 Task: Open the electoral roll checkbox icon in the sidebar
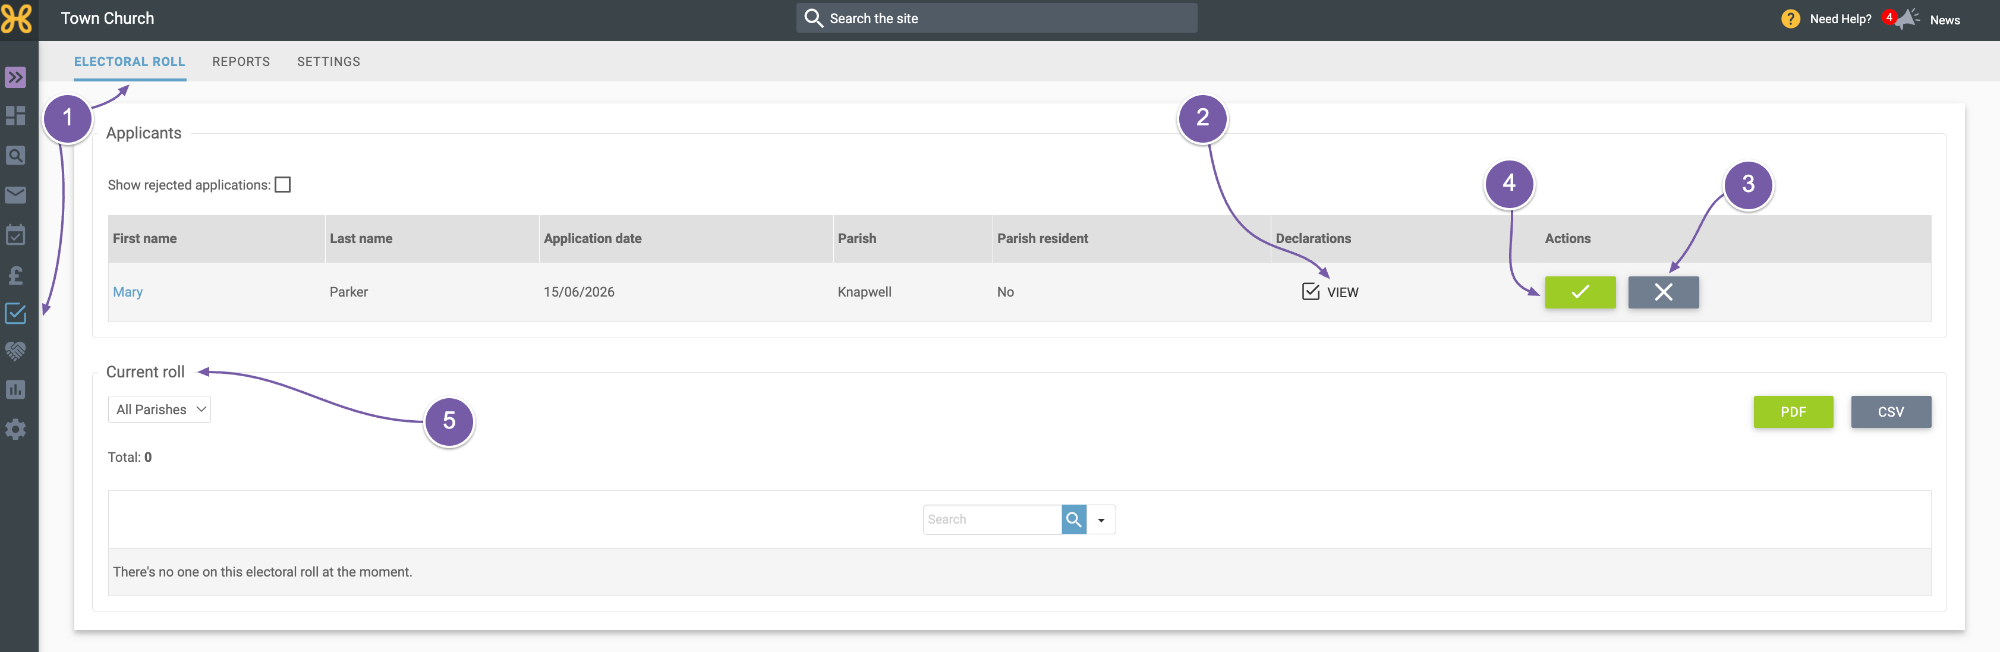(x=15, y=313)
